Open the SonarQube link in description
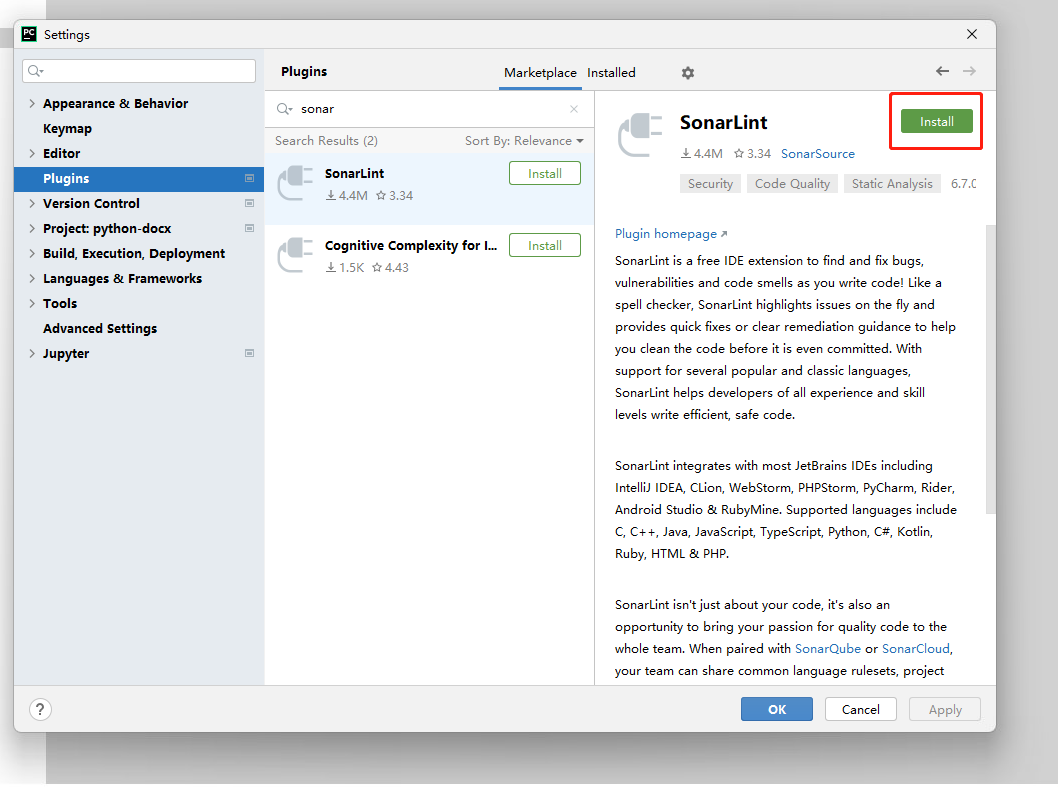Screen dimensions: 1060x787 tap(827, 649)
